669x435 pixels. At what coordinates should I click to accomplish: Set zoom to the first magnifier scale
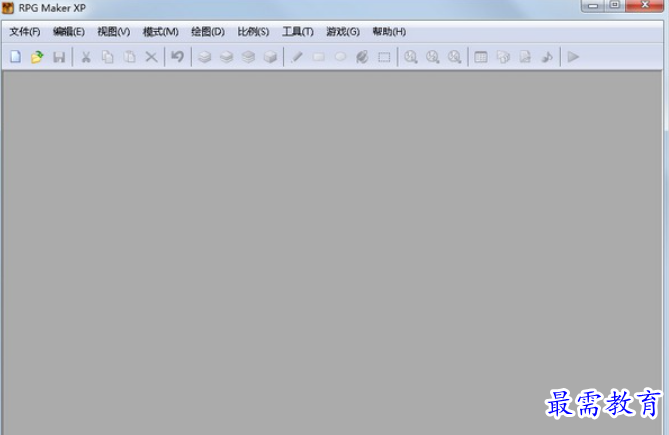(x=411, y=57)
